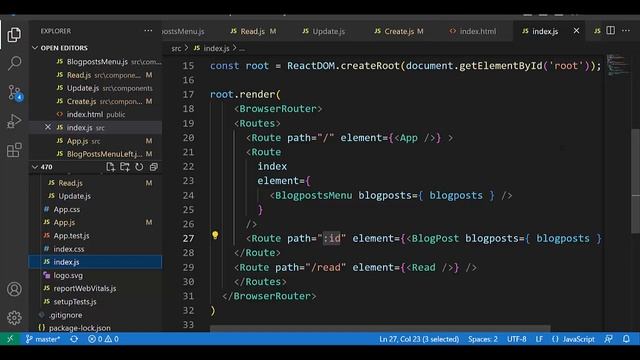This screenshot has height=360, width=640.
Task: Change language mode JavaScript
Action: click(x=573, y=339)
